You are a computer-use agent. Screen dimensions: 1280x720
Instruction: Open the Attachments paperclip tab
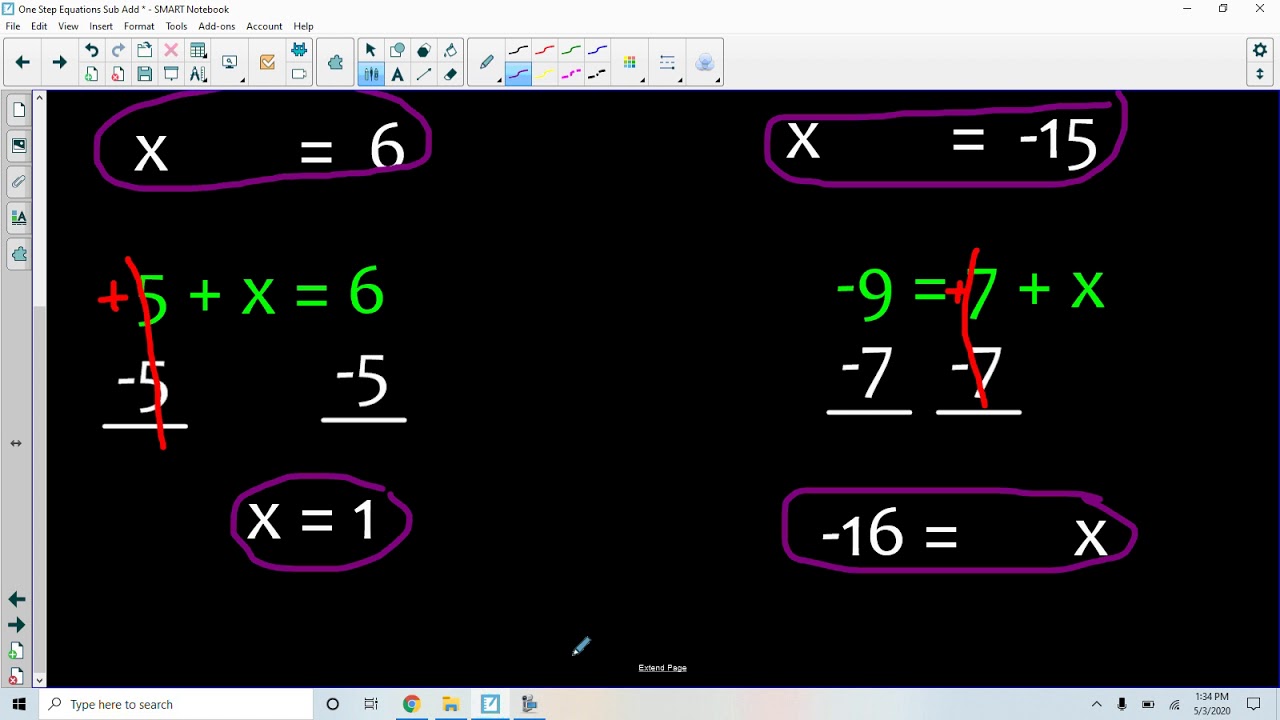pyautogui.click(x=18, y=182)
